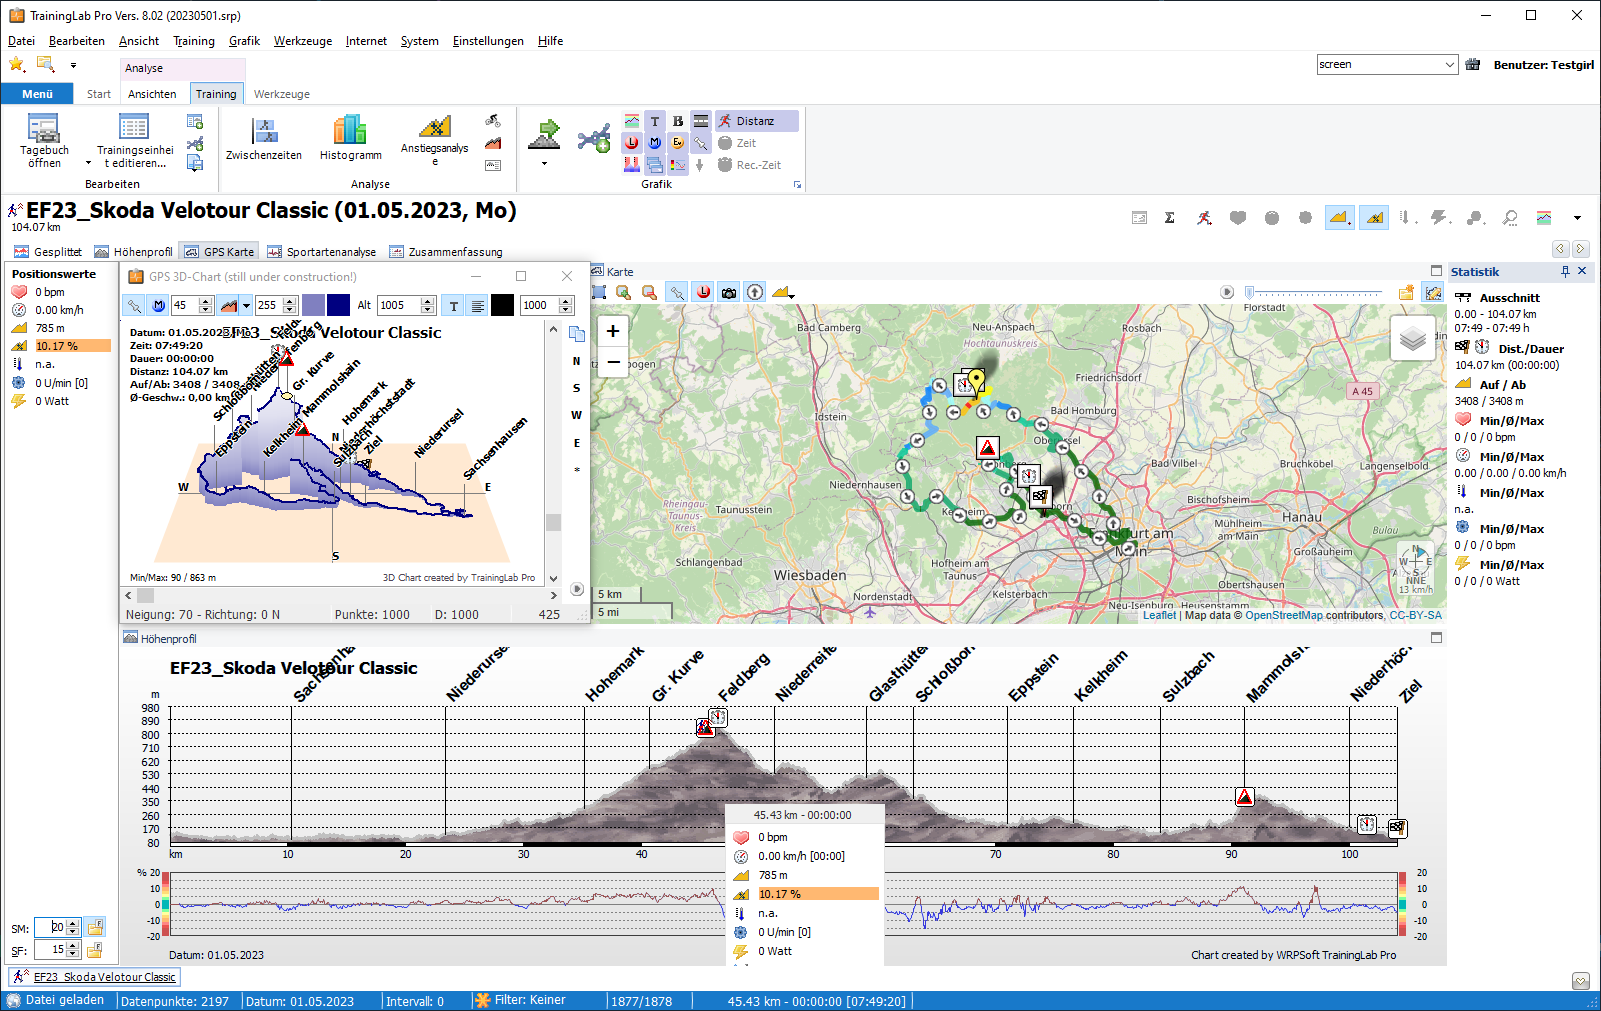1601x1011 pixels.
Task: Click the EF23_Skoda Velotour Classic document tab
Action: pos(95,977)
